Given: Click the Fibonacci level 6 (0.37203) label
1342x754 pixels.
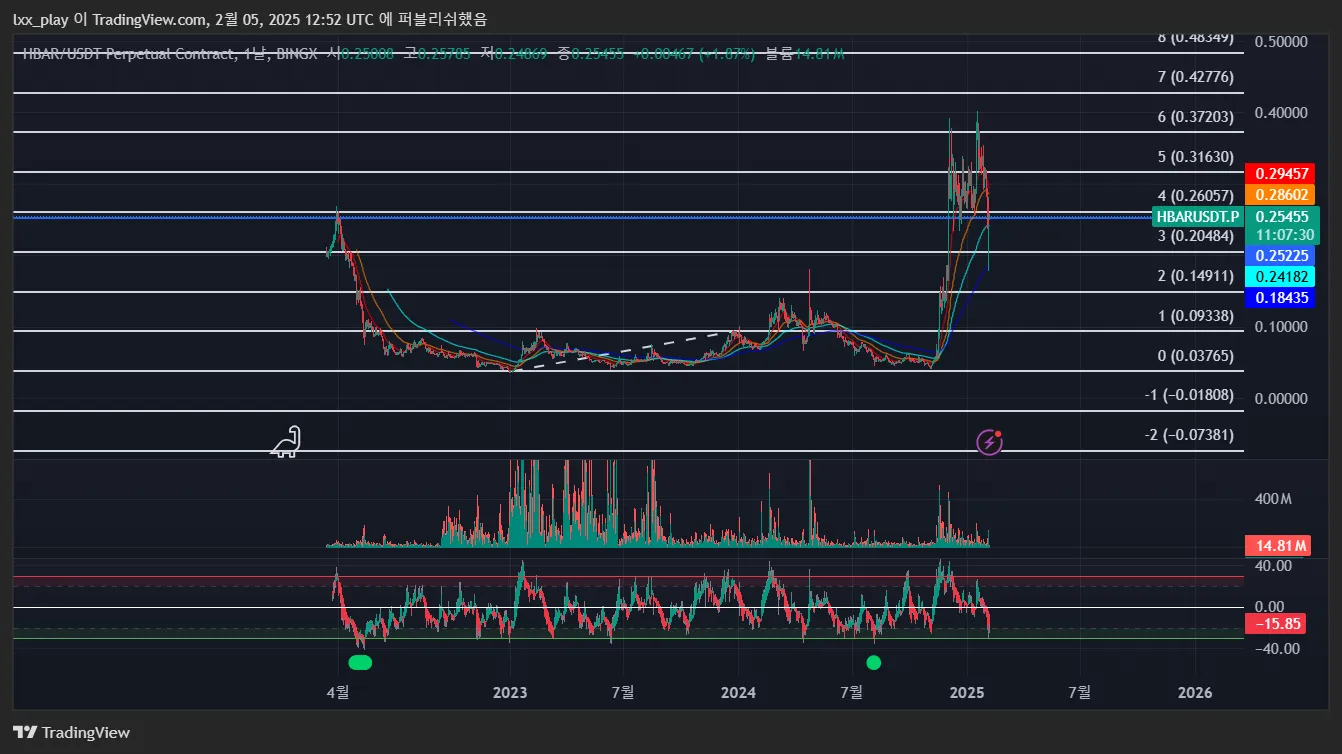Looking at the screenshot, I should 1195,117.
